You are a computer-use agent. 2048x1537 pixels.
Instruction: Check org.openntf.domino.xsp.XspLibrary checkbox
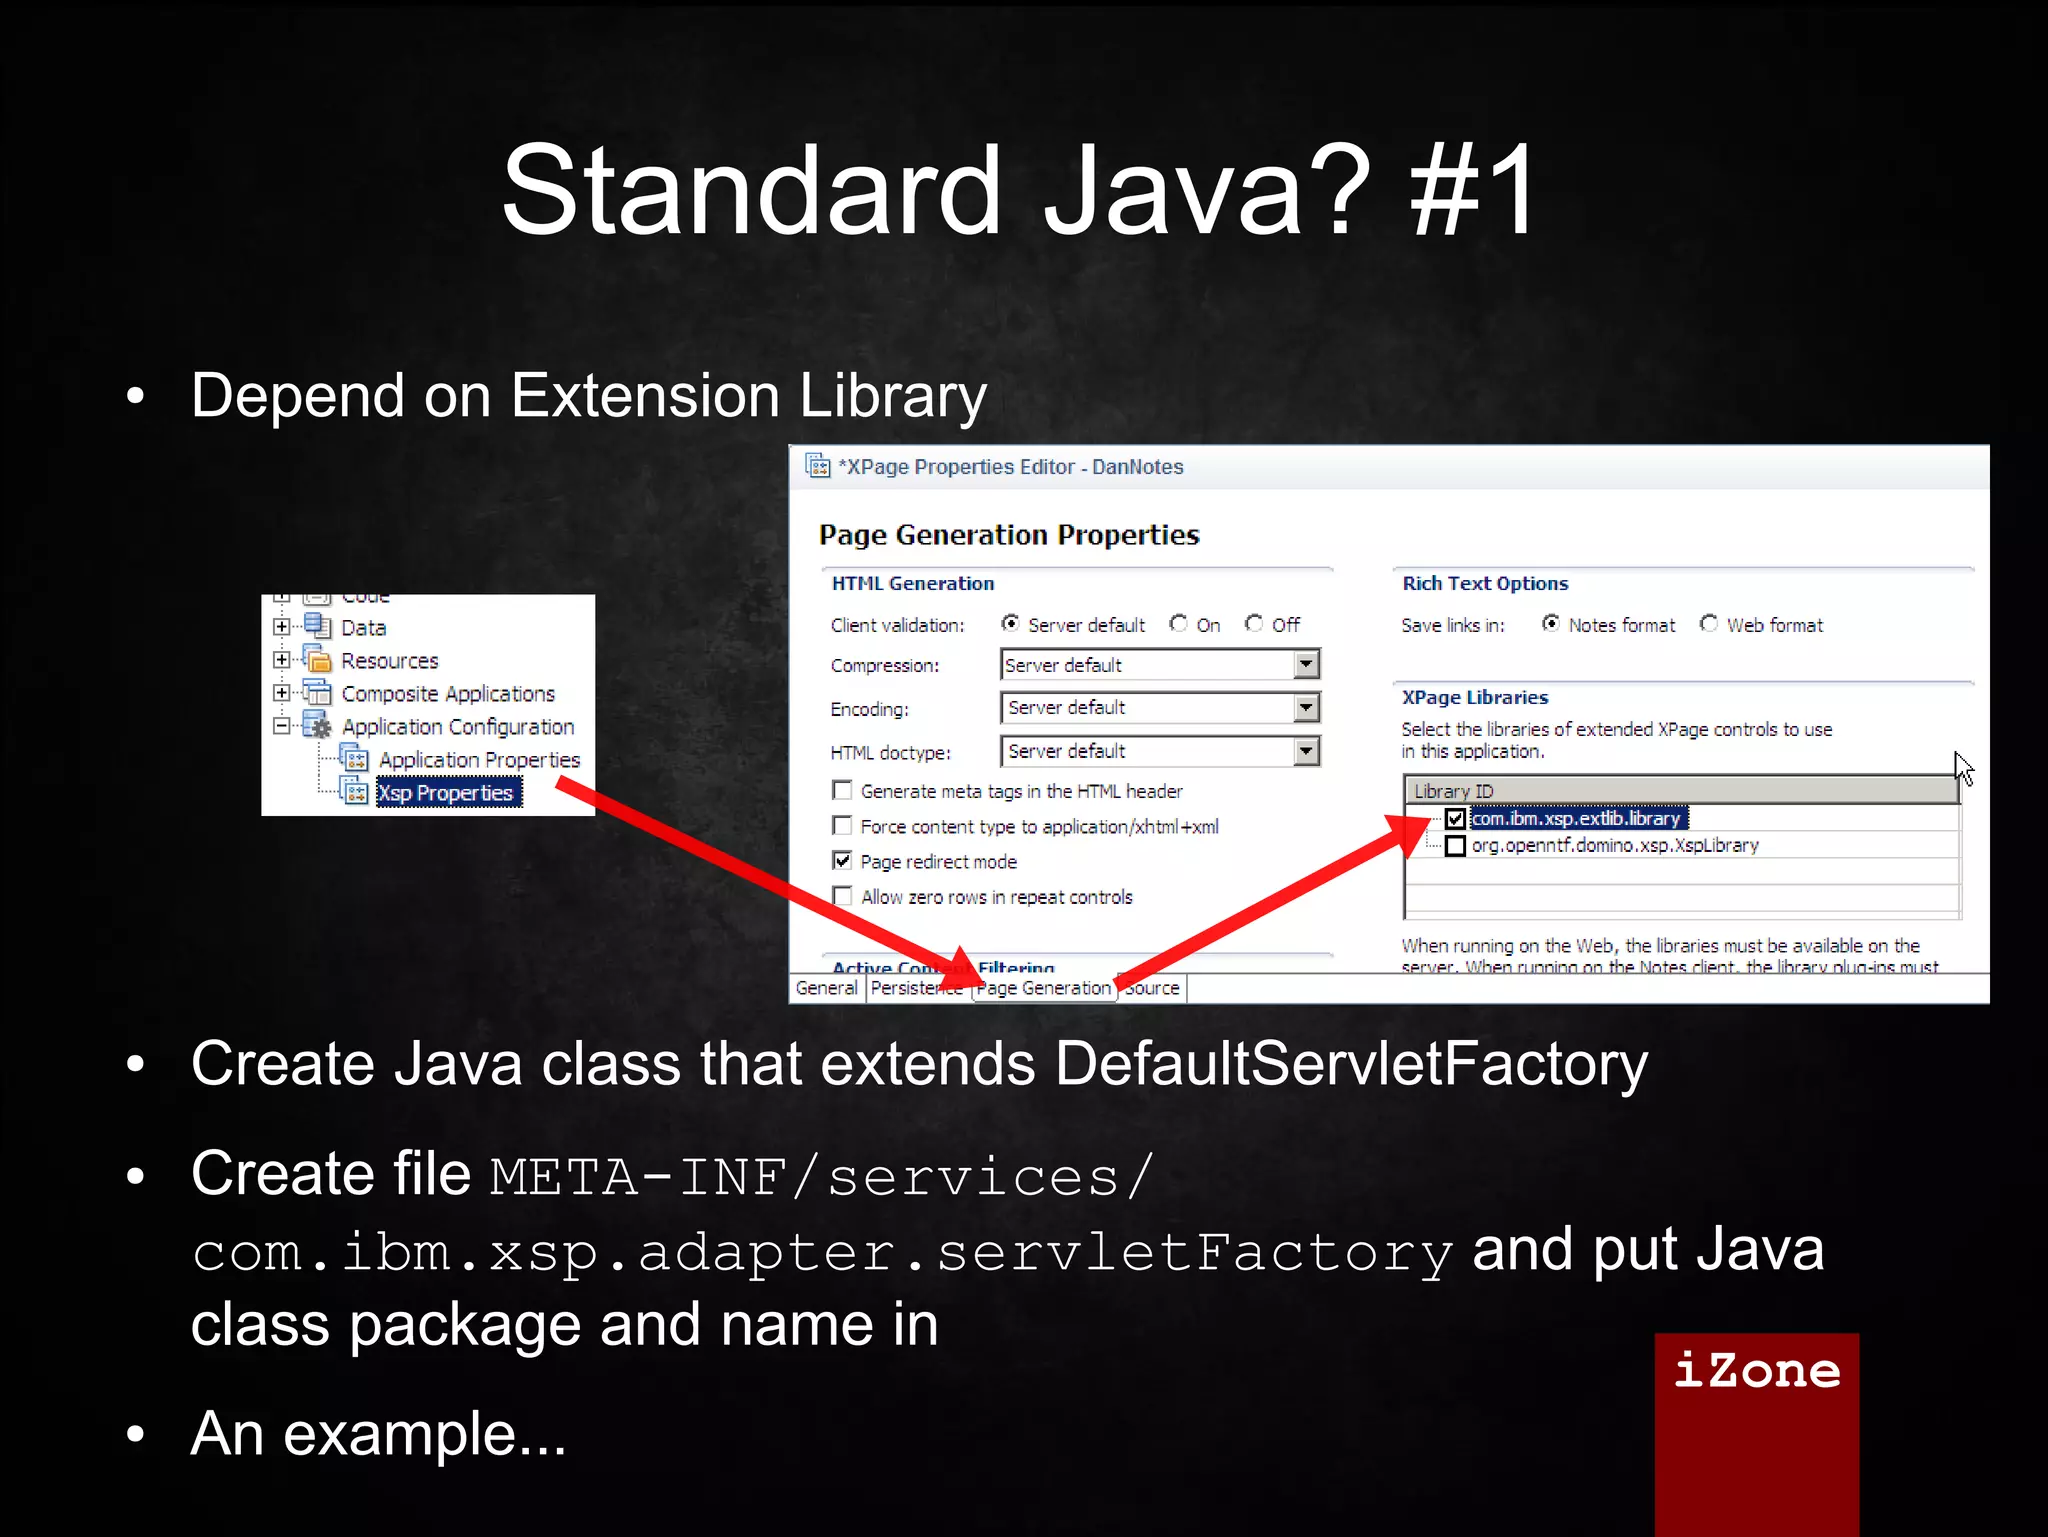[x=1455, y=846]
